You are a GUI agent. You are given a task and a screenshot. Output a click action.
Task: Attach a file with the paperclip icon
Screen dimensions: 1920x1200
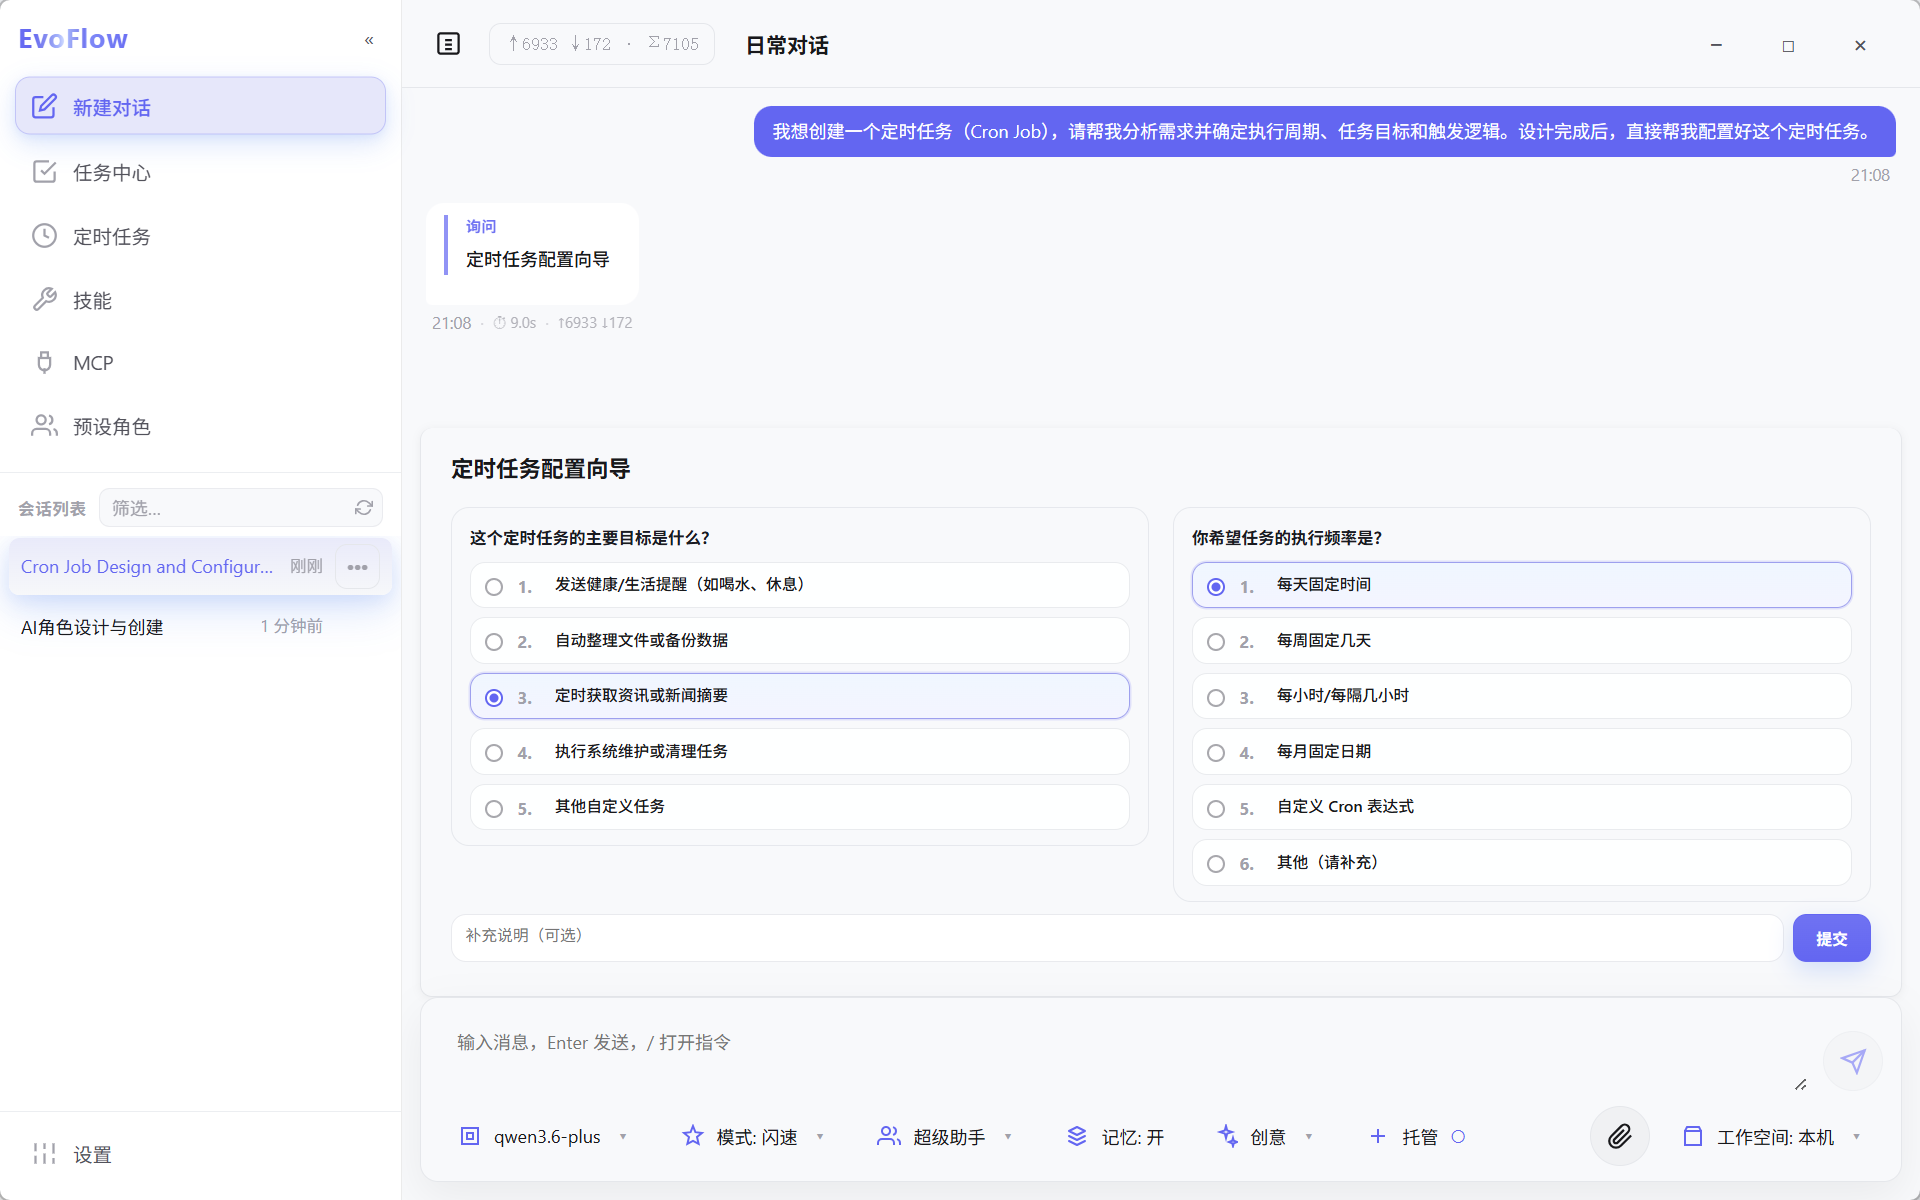(x=1619, y=1136)
